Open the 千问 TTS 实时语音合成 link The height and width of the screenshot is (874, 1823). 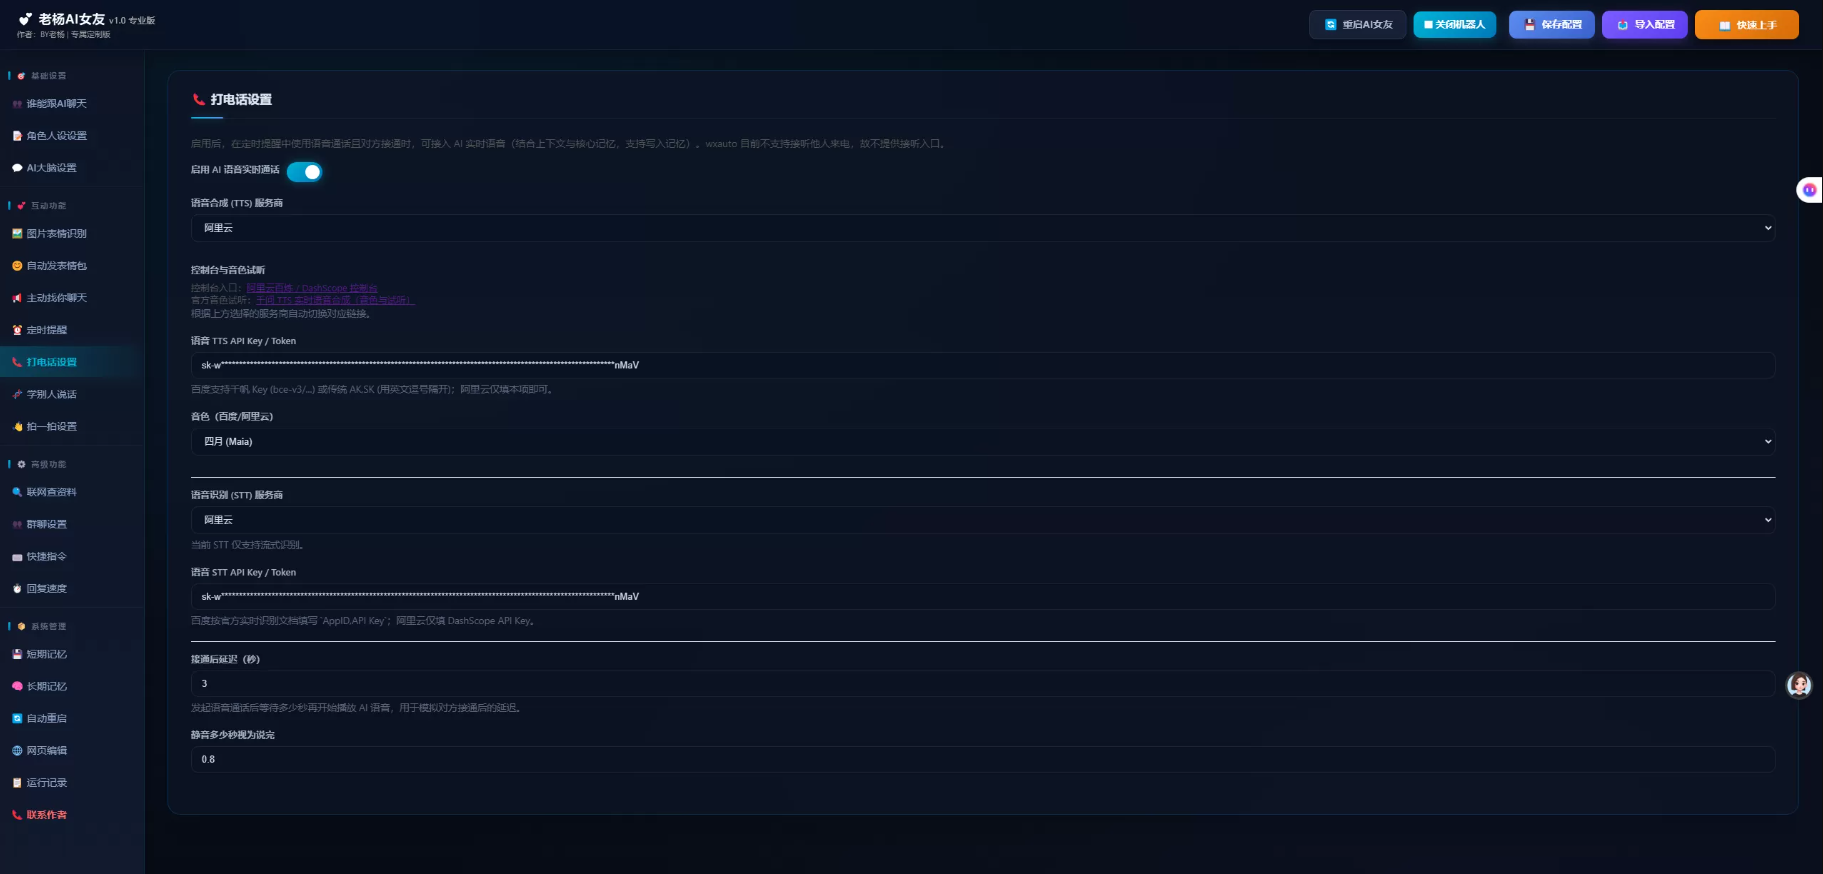coord(334,300)
